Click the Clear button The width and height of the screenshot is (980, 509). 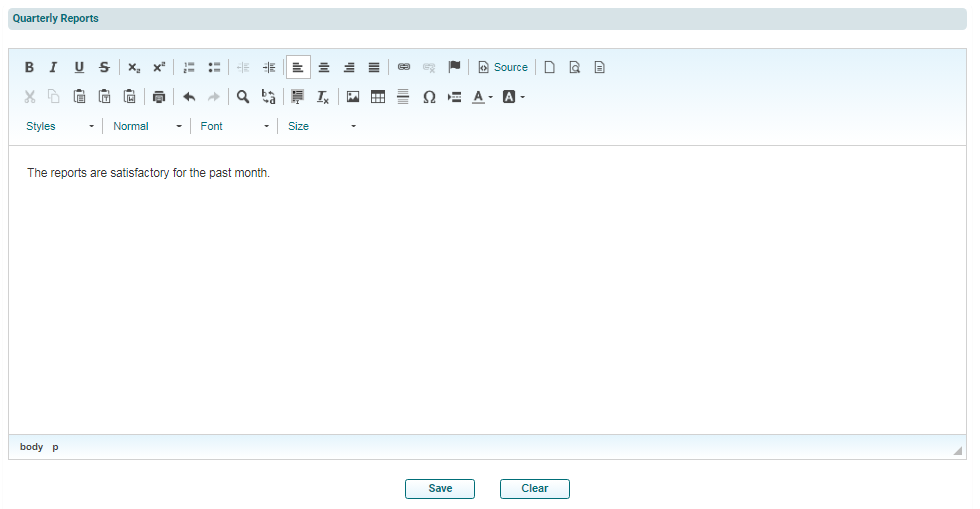(535, 489)
